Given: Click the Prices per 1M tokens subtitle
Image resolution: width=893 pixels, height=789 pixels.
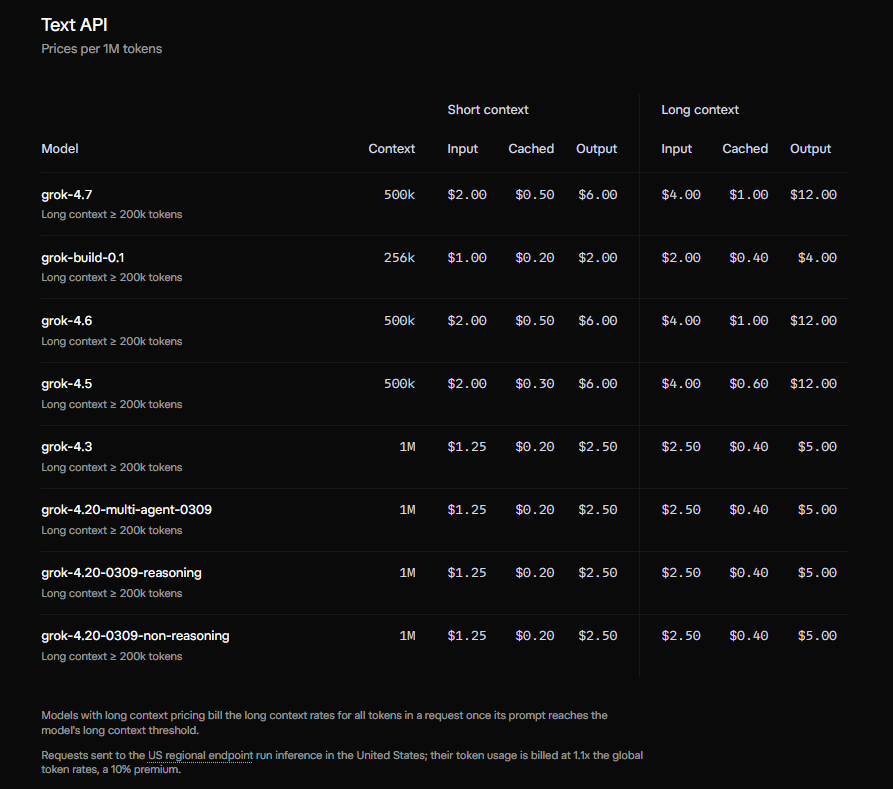Looking at the screenshot, I should point(101,49).
